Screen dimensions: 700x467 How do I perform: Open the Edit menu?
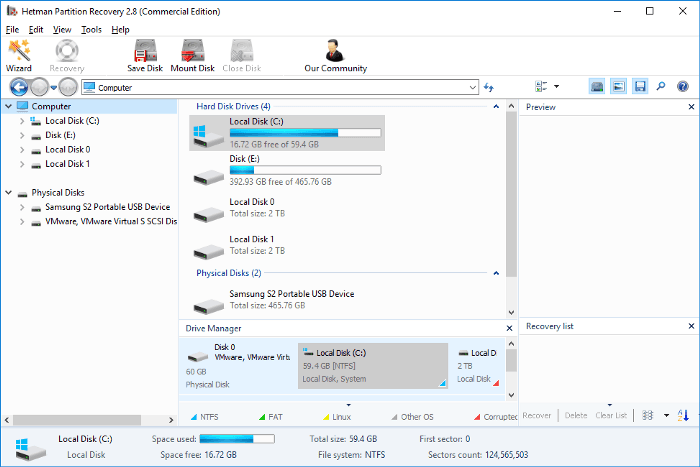tap(36, 29)
